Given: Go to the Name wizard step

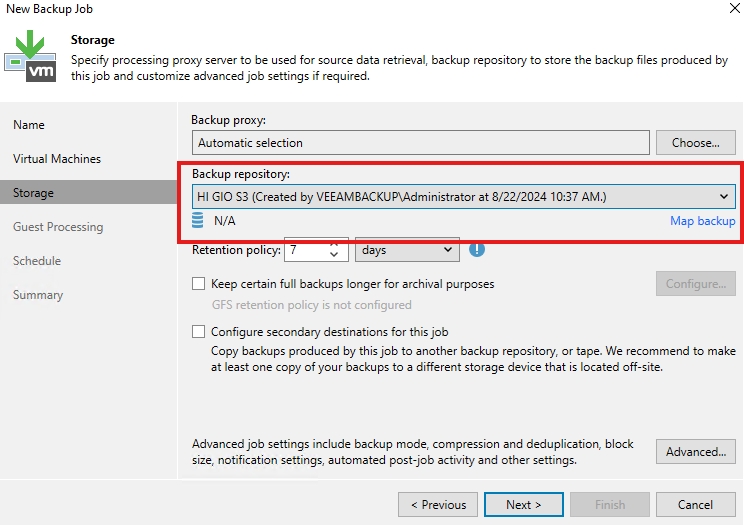Looking at the screenshot, I should (29, 125).
